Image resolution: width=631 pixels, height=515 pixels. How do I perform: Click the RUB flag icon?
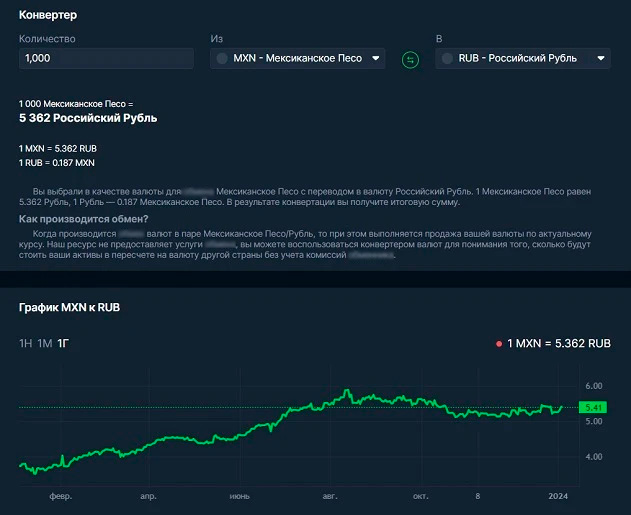[447, 59]
